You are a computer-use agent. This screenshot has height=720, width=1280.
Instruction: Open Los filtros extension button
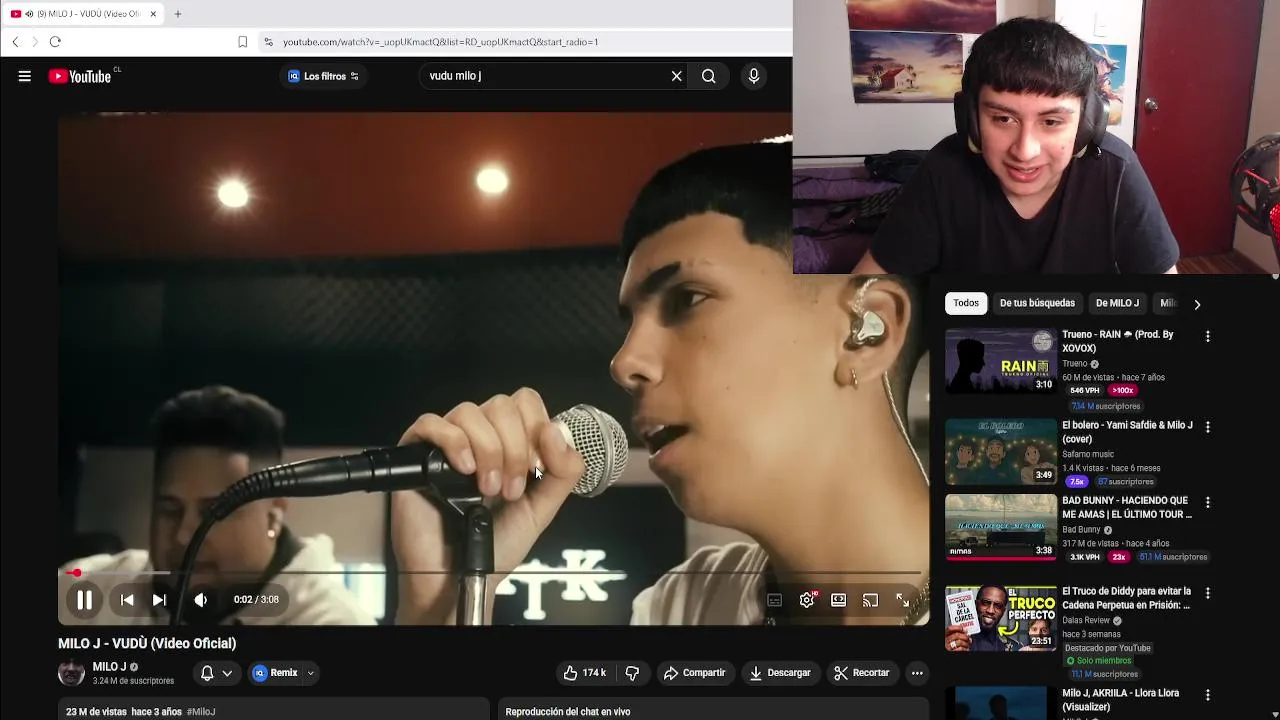(x=323, y=76)
